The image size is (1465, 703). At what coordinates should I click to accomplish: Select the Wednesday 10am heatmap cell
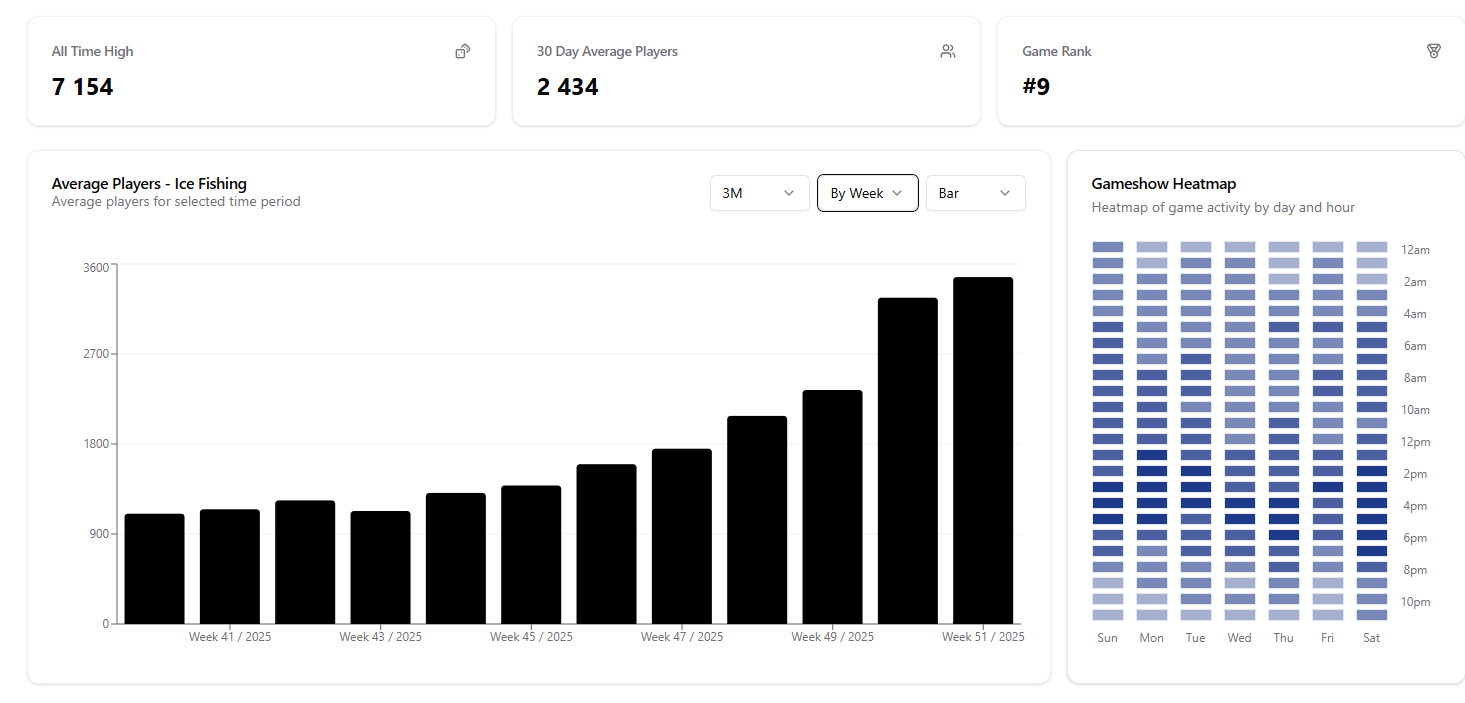pyautogui.click(x=1239, y=407)
